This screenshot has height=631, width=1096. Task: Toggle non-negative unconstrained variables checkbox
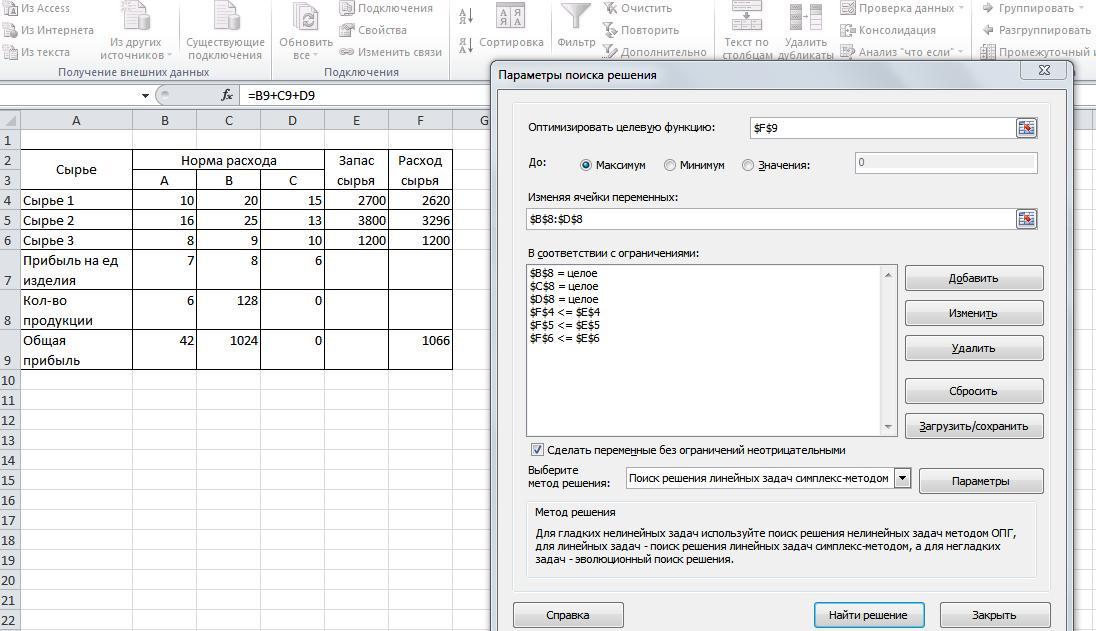(537, 450)
